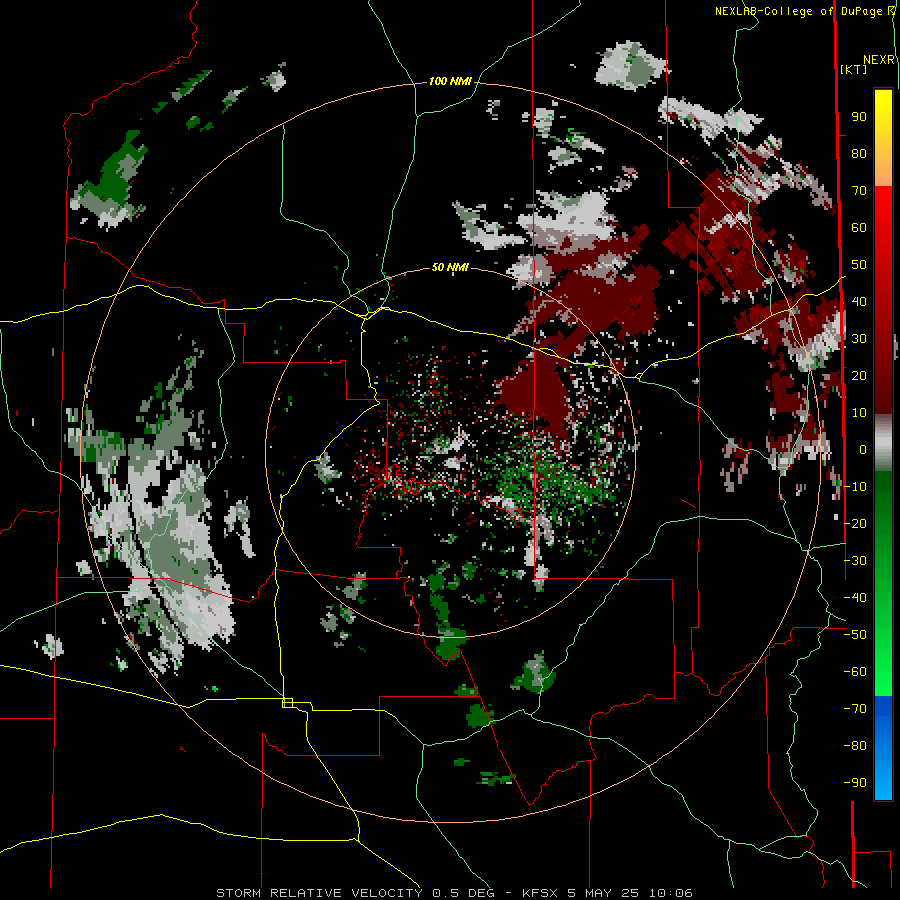Click the positive 70 scale value
The height and width of the screenshot is (900, 900).
(859, 191)
